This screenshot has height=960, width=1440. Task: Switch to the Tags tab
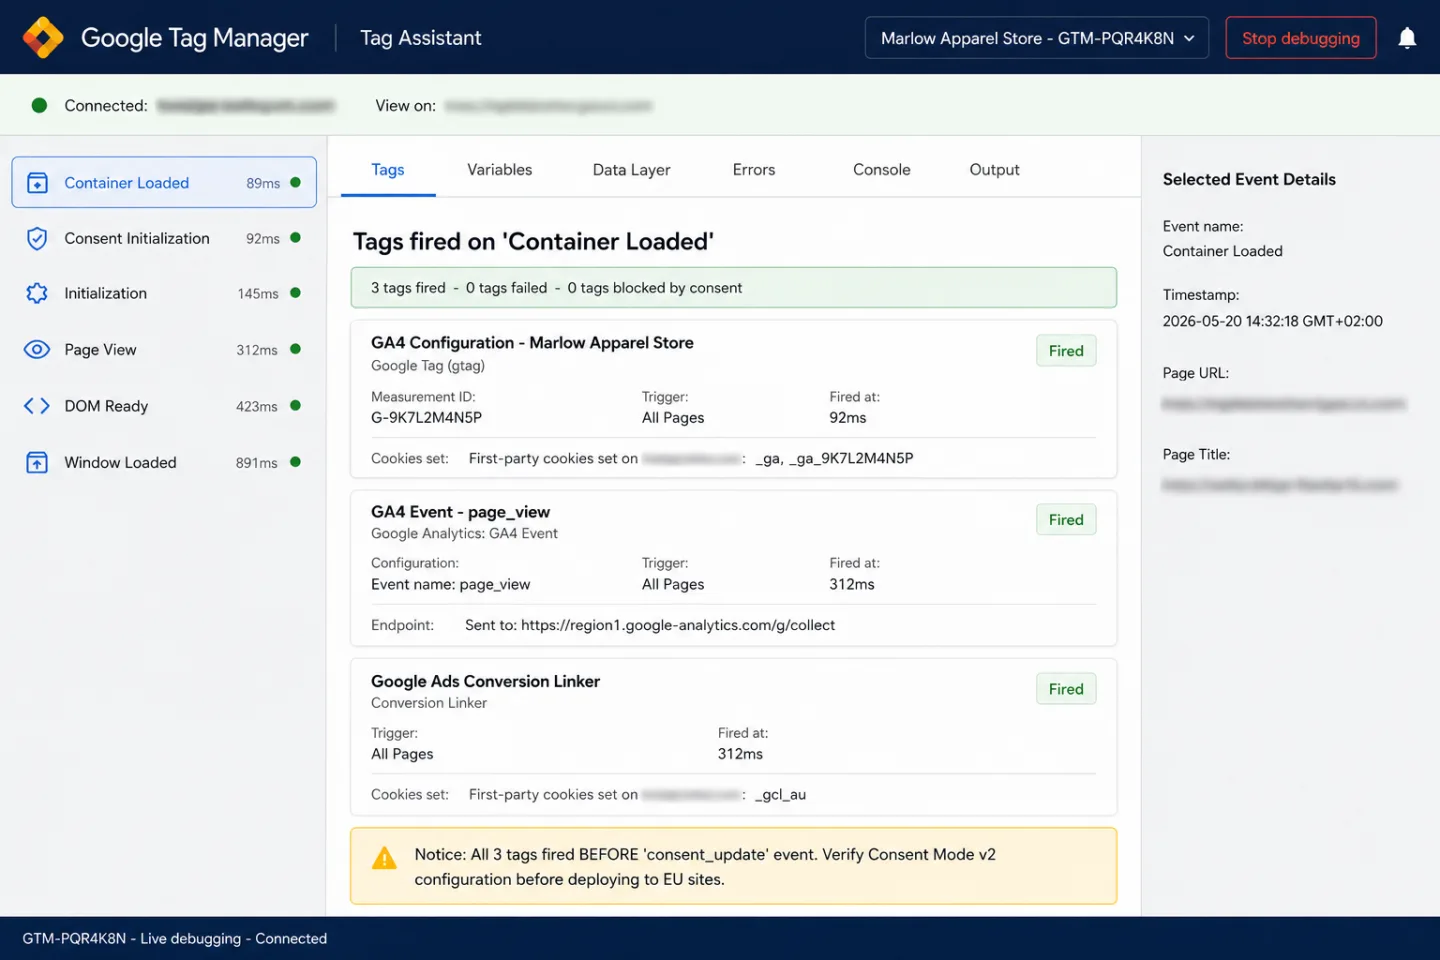[388, 170]
